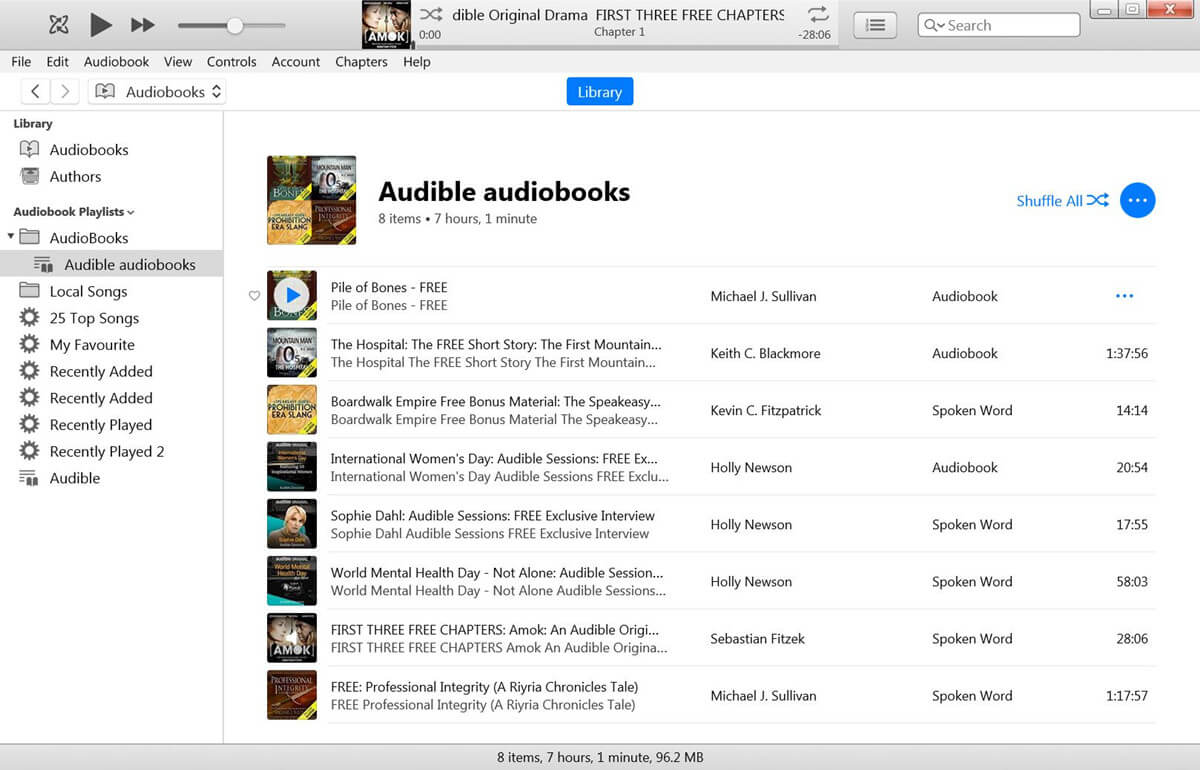Click the status bar item count summary

click(x=600, y=757)
